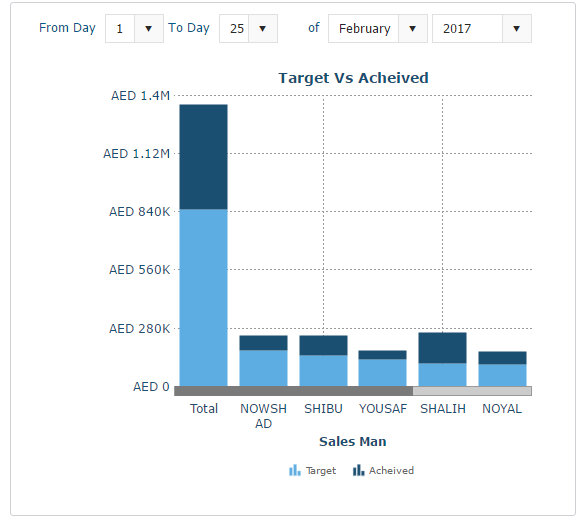Screen dimensions: 582x523
Task: Click the NOYAL Target bar segment
Action: (x=502, y=375)
